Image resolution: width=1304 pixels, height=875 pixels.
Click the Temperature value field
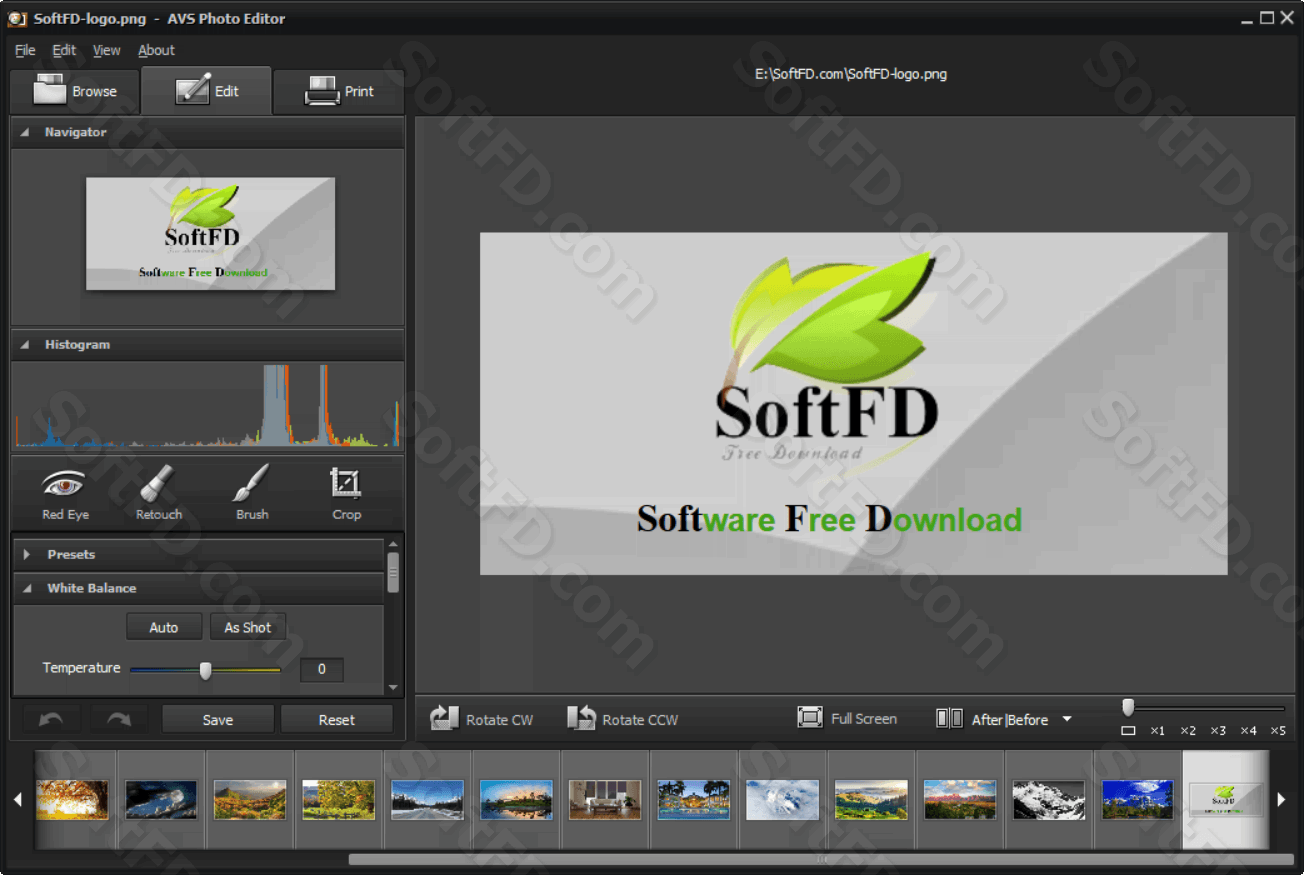coord(321,669)
